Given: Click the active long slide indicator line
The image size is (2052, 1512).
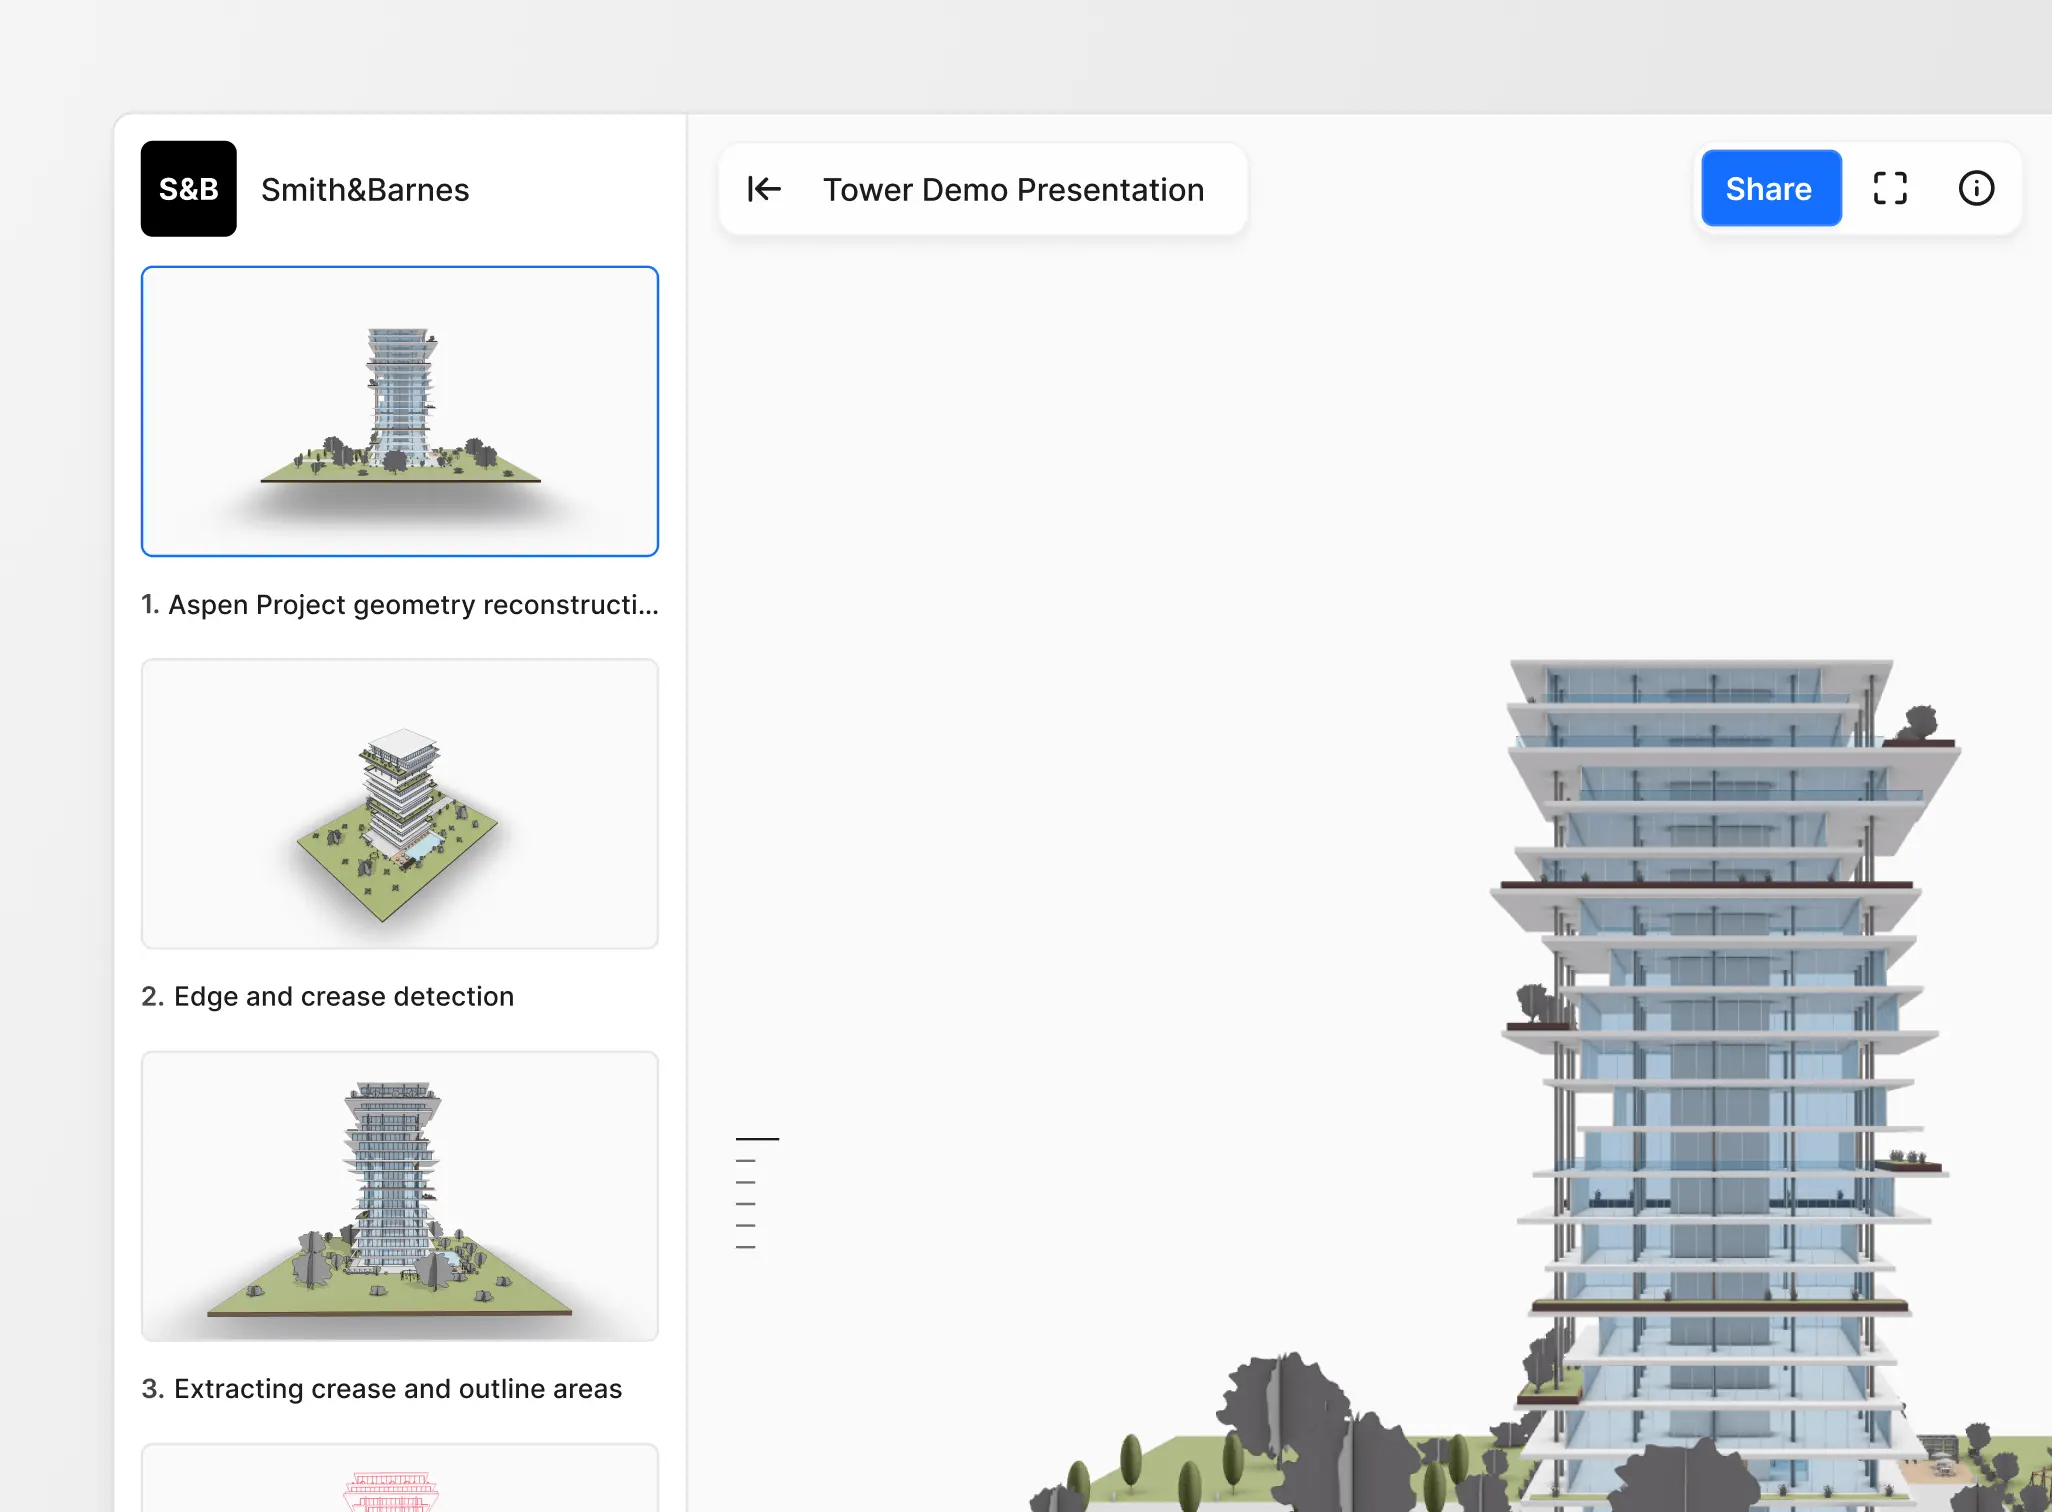Looking at the screenshot, I should 757,1139.
